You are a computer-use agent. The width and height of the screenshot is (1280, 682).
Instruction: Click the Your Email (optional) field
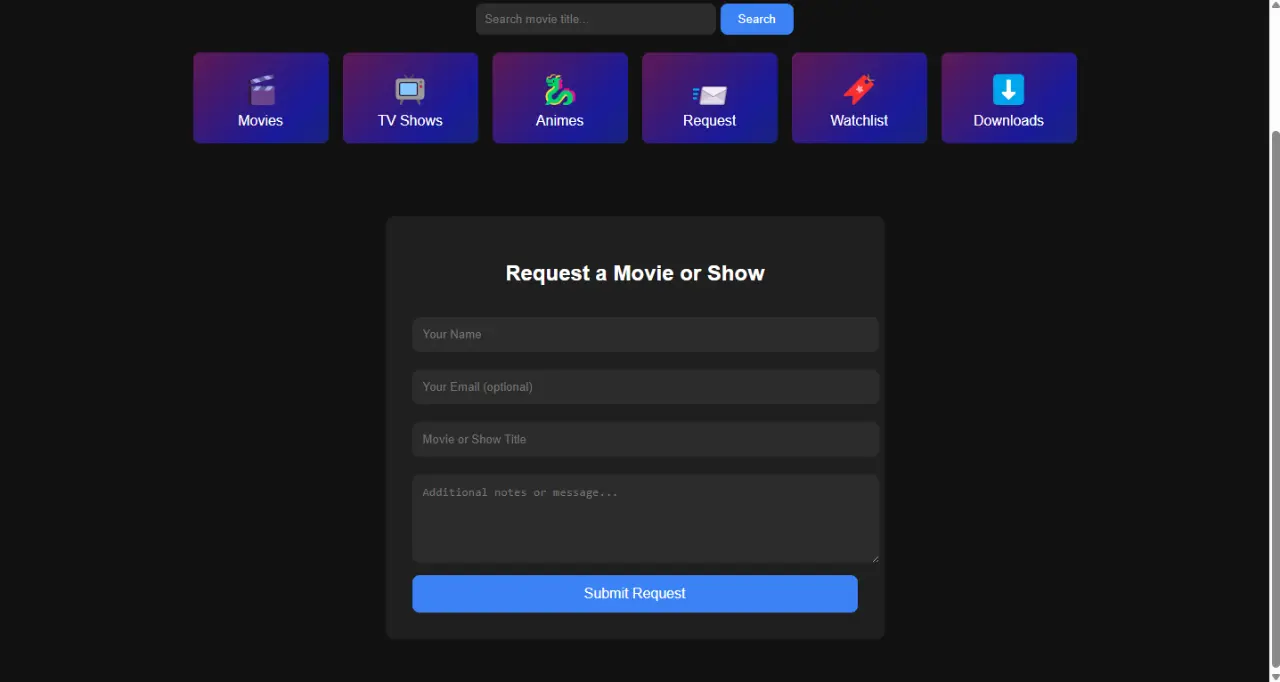(645, 387)
